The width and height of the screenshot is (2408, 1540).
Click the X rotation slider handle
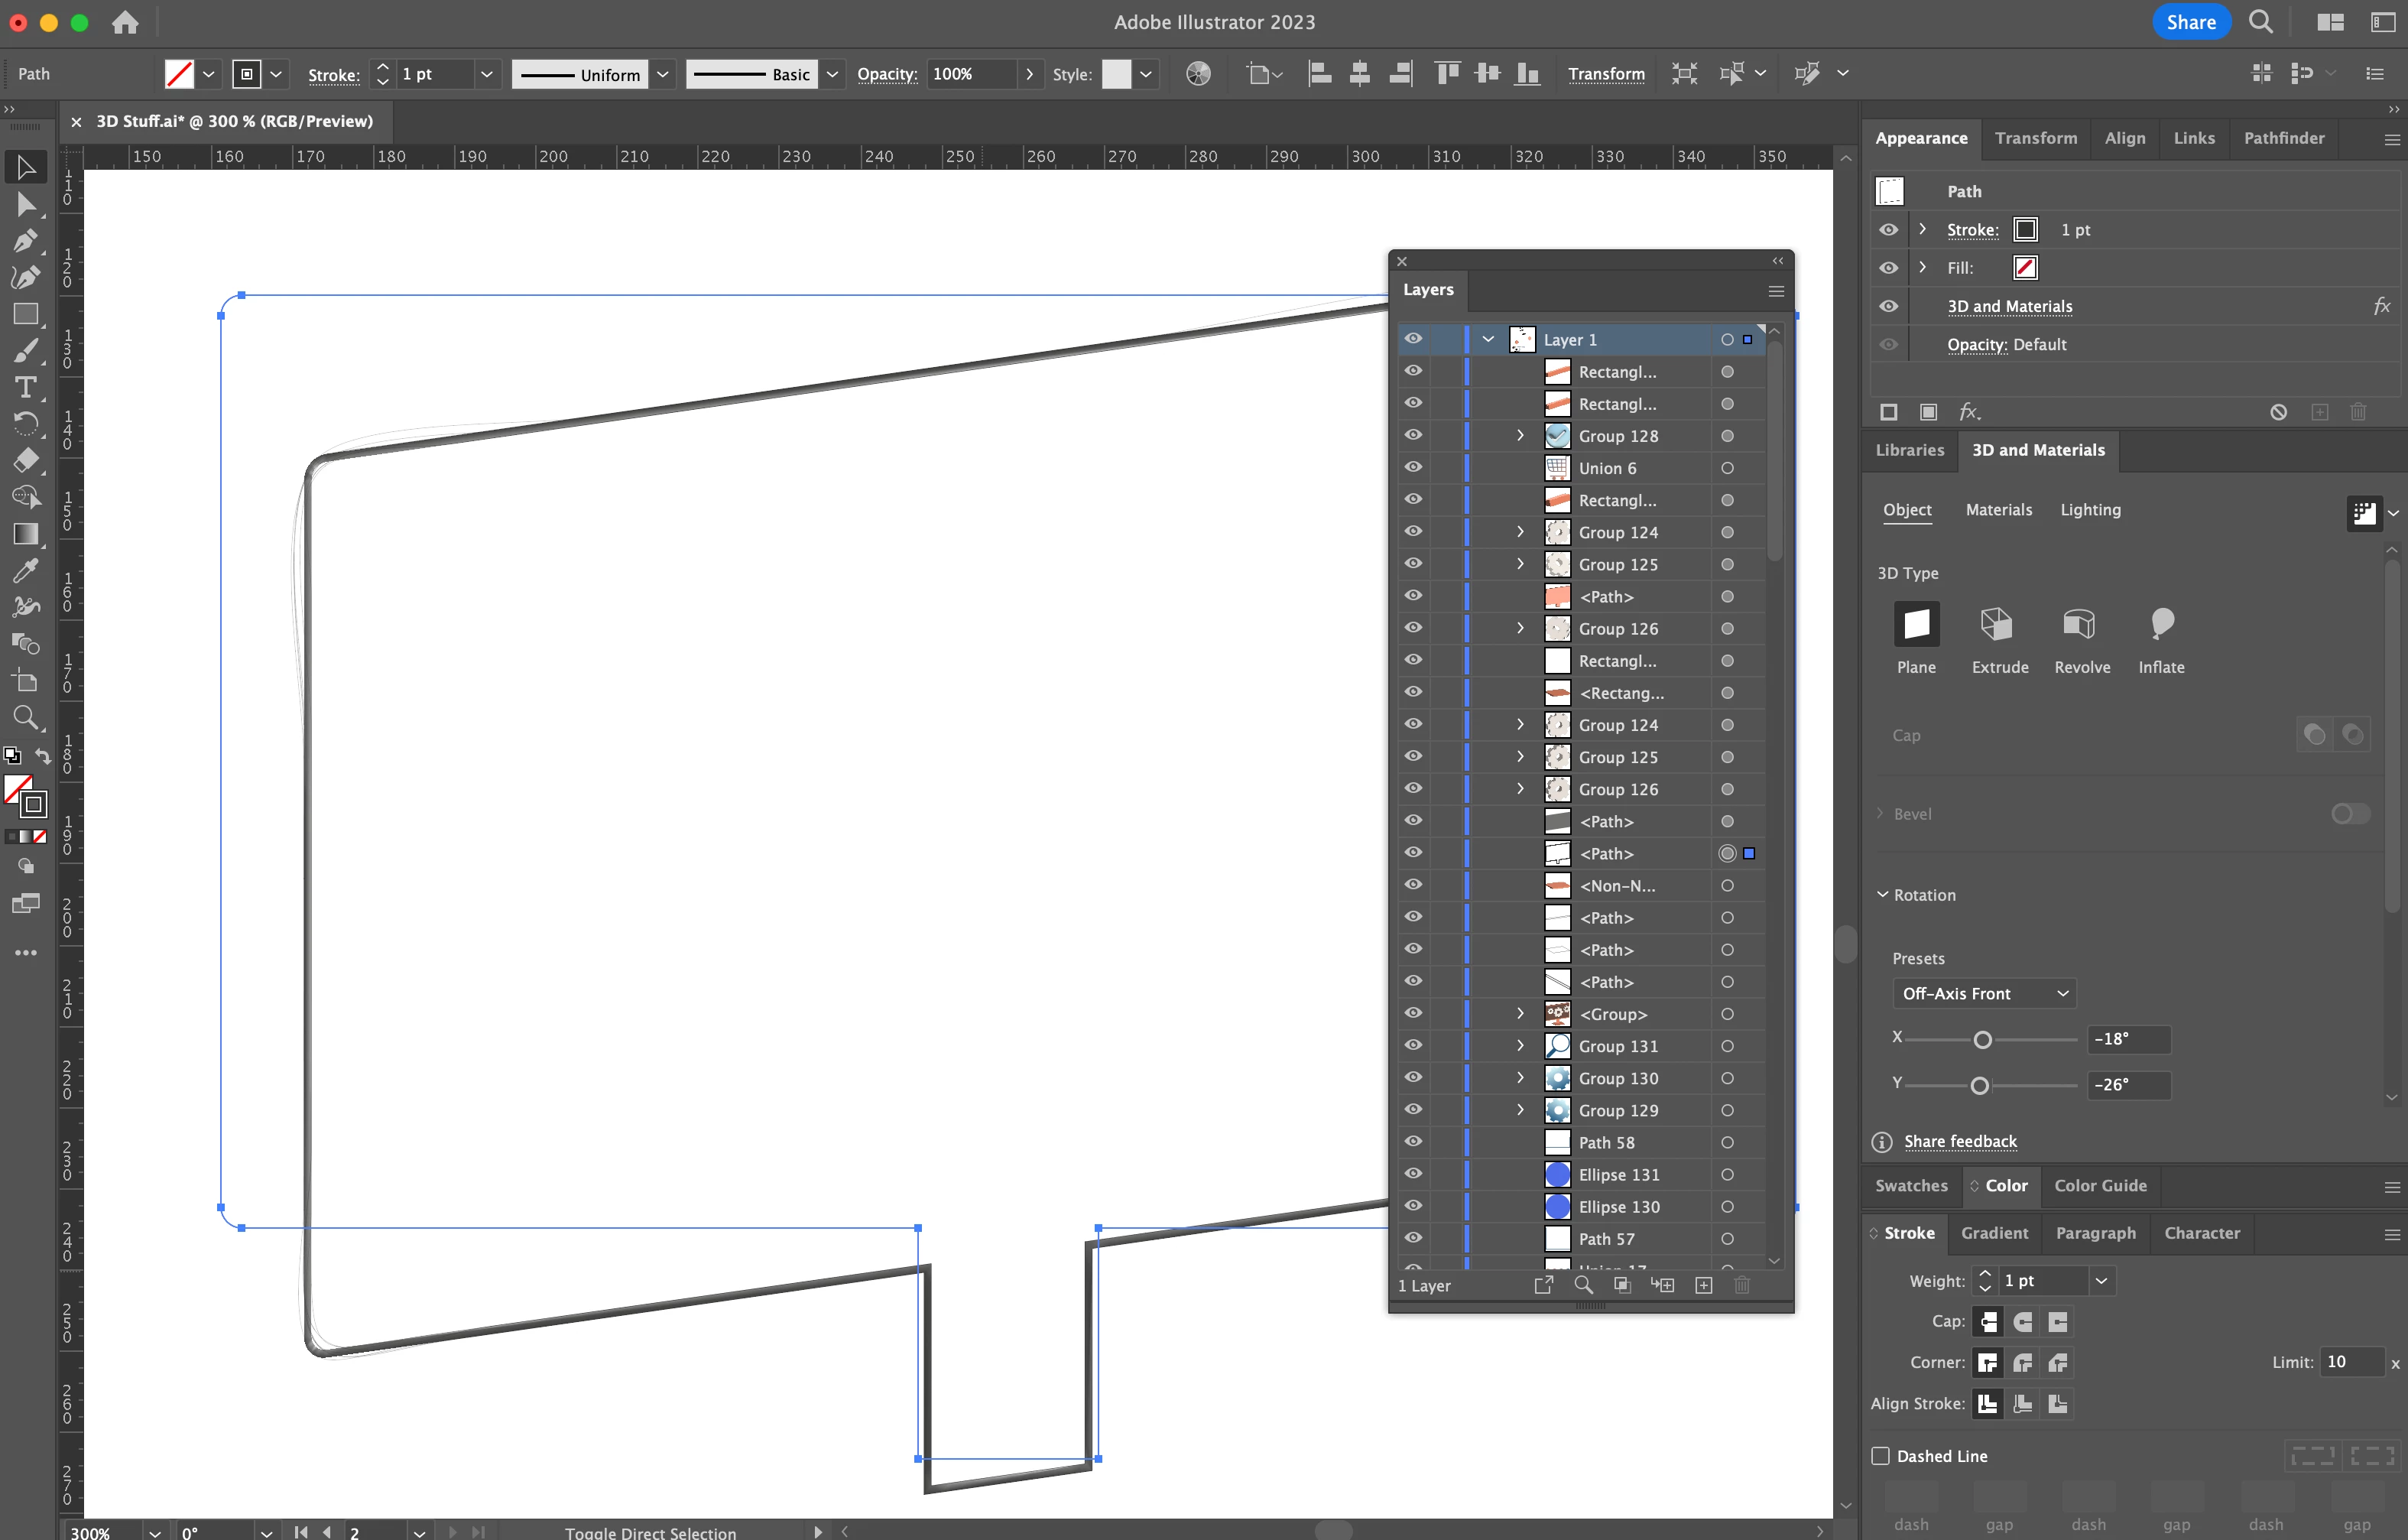[x=1982, y=1040]
